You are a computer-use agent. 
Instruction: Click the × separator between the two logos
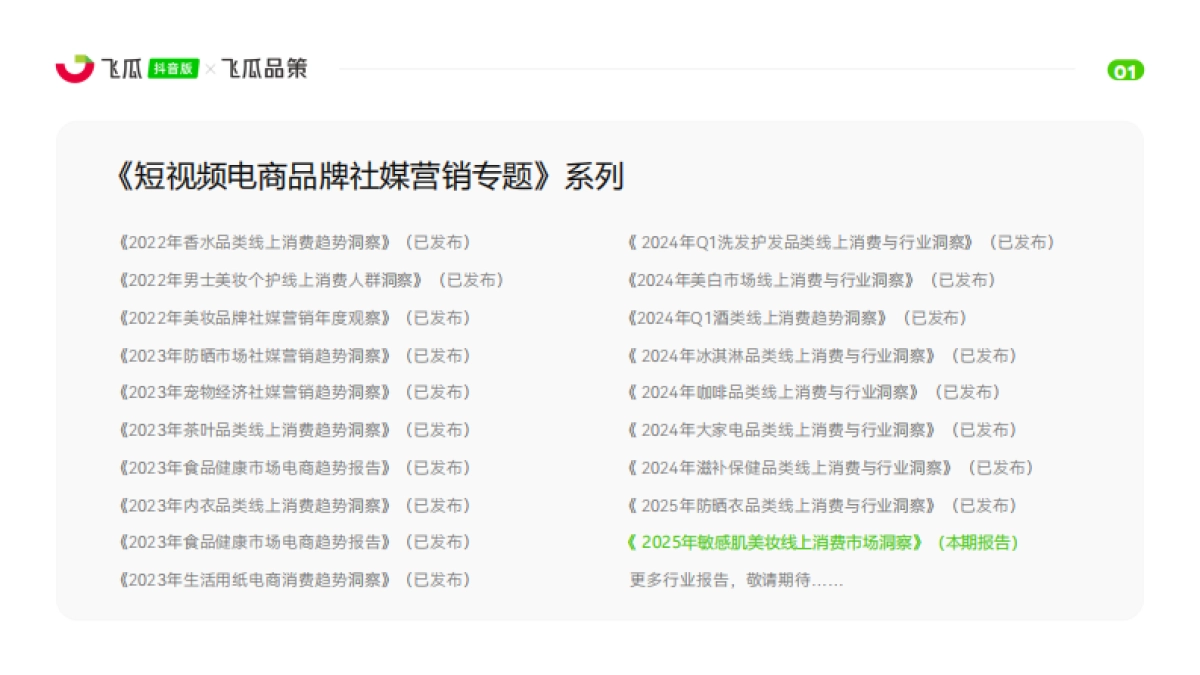pos(209,69)
